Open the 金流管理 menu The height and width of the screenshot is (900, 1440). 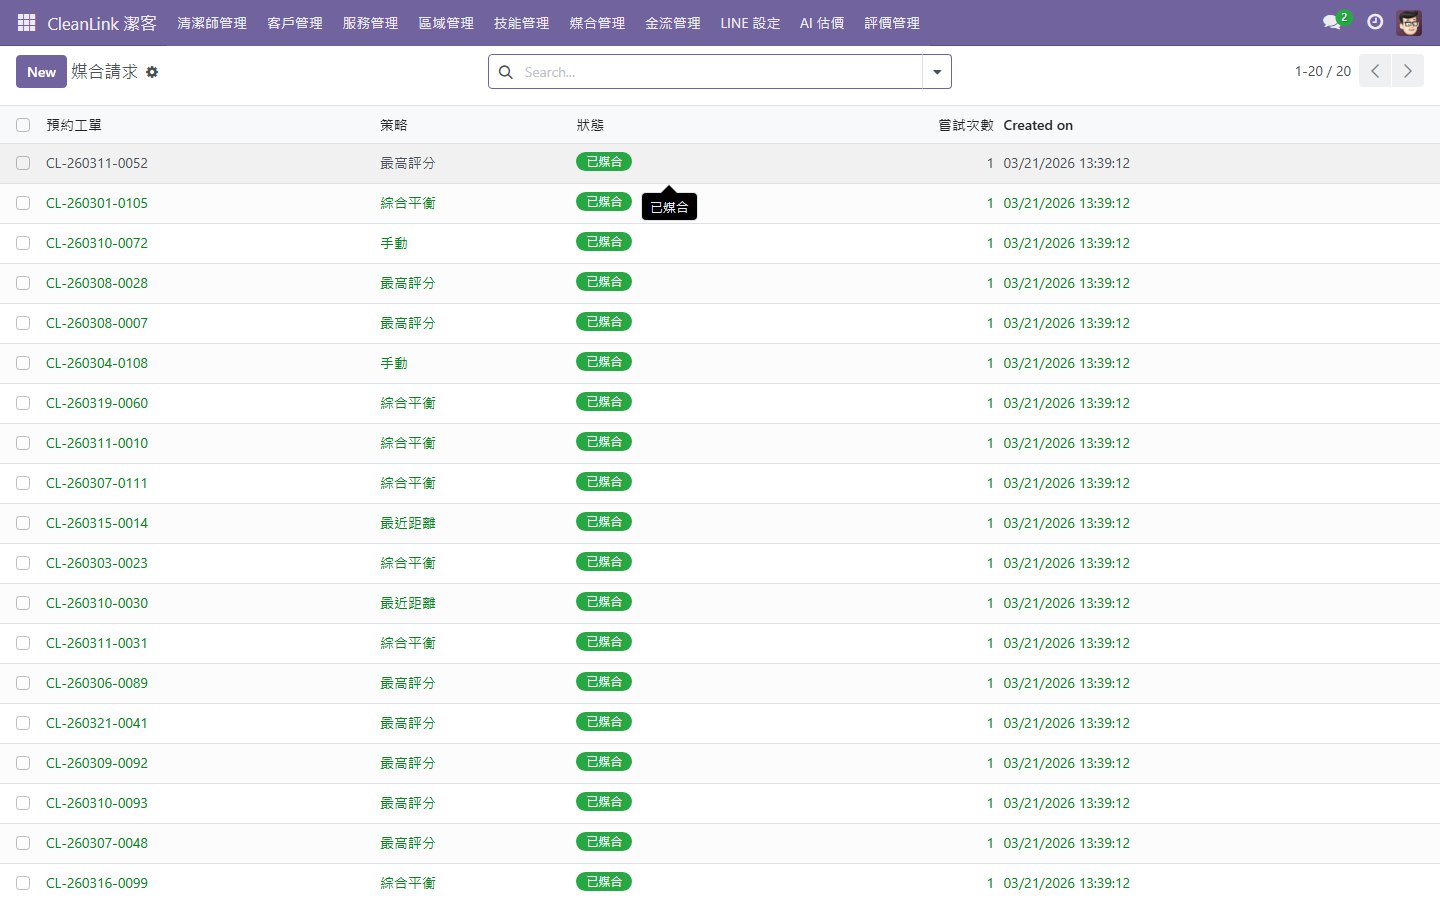click(672, 23)
